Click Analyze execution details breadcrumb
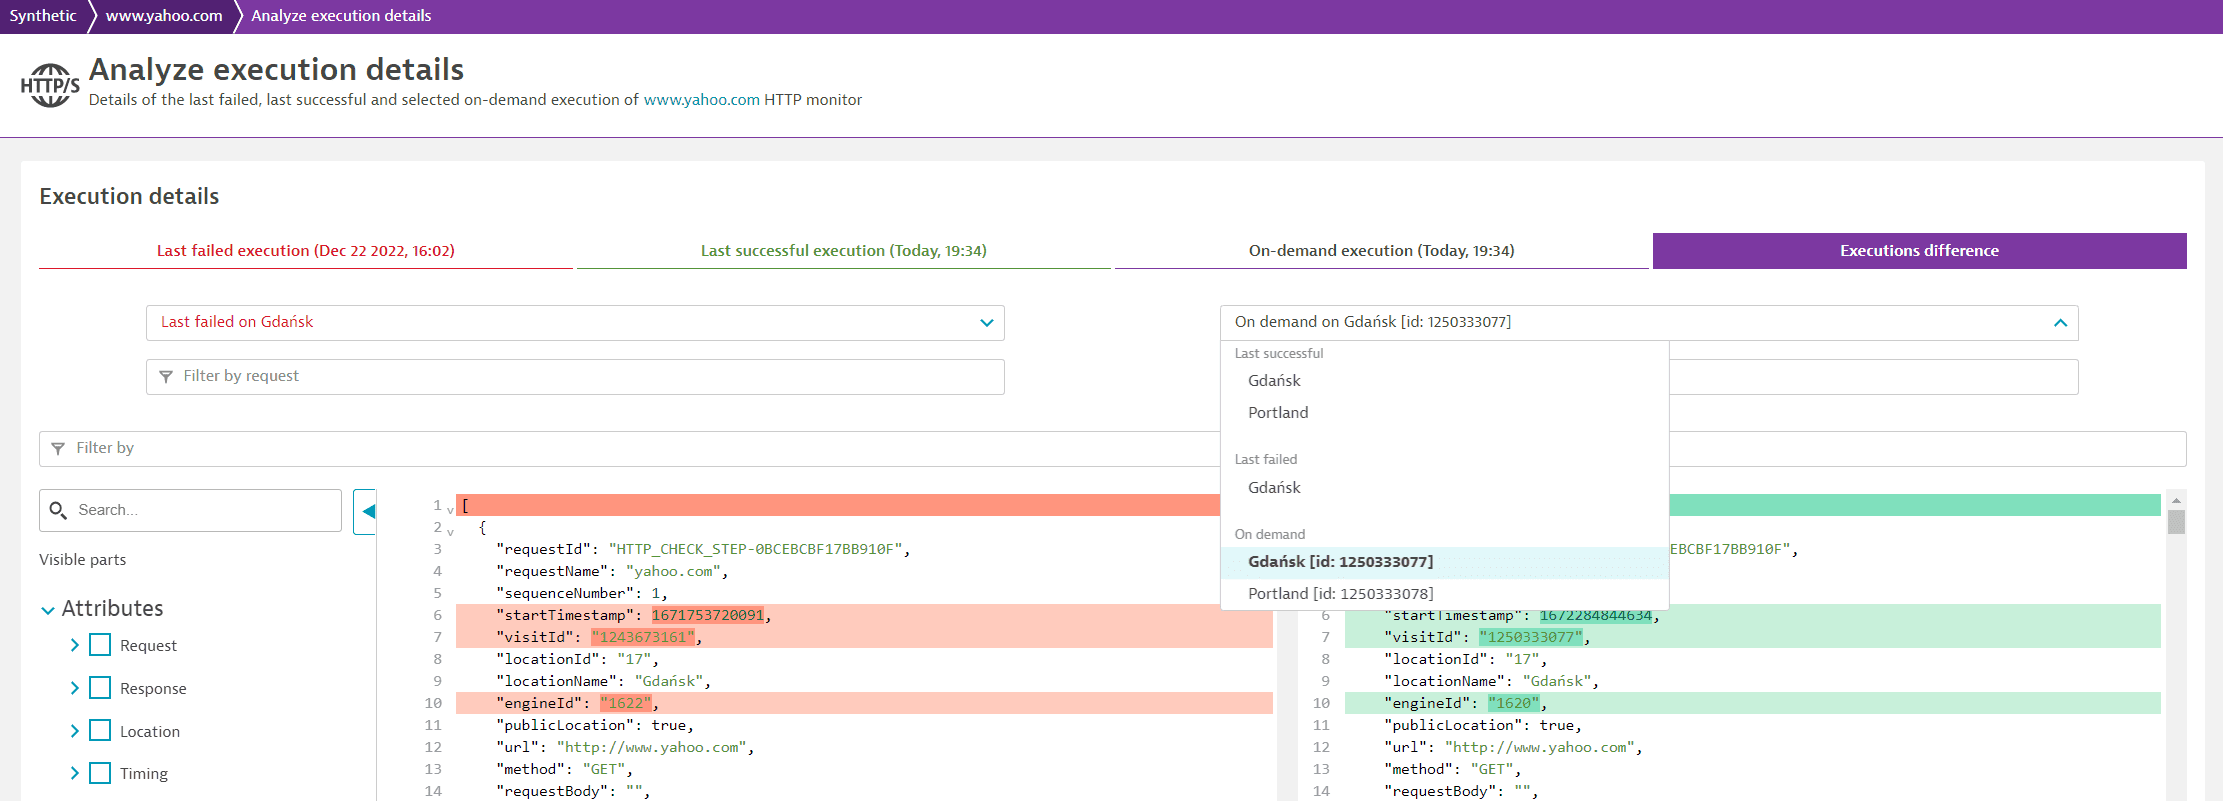 341,16
